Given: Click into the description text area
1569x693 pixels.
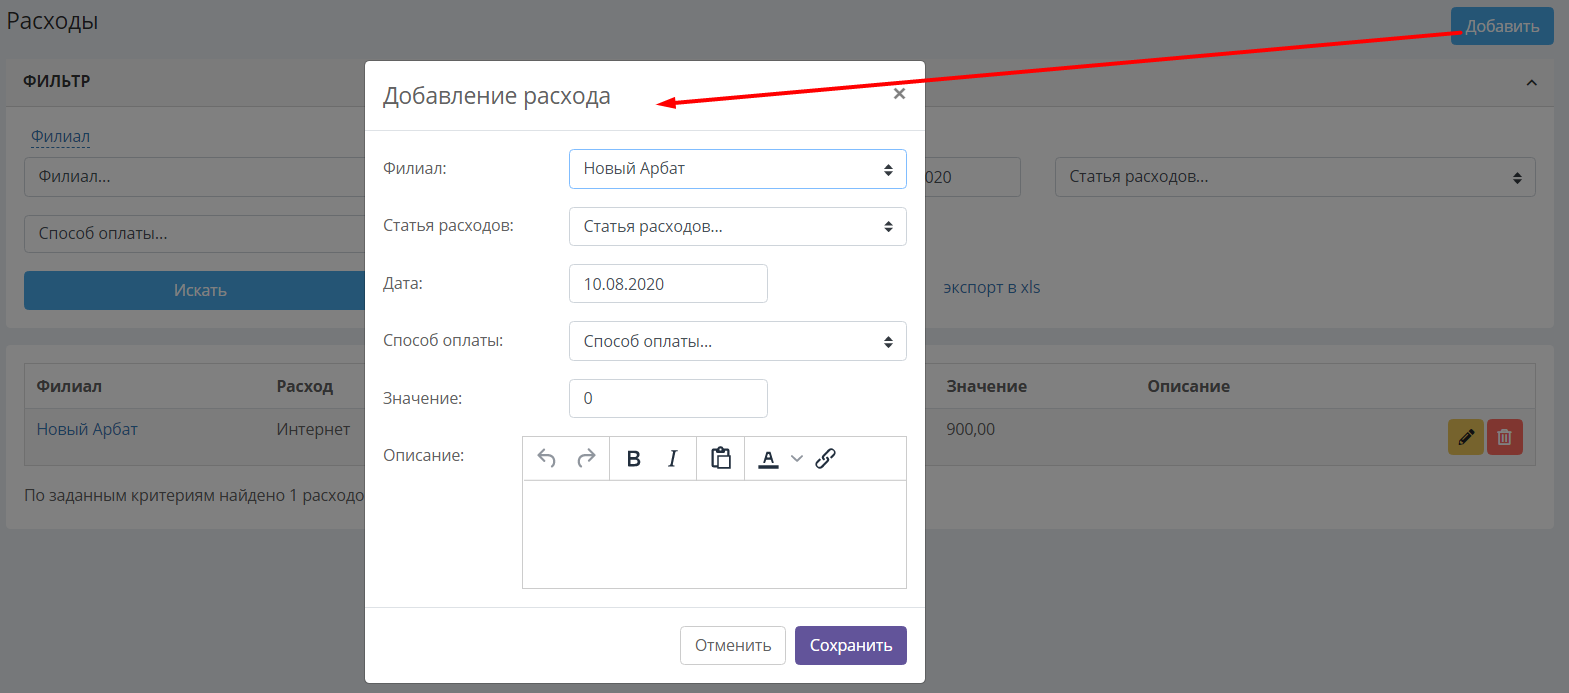Looking at the screenshot, I should click(714, 534).
